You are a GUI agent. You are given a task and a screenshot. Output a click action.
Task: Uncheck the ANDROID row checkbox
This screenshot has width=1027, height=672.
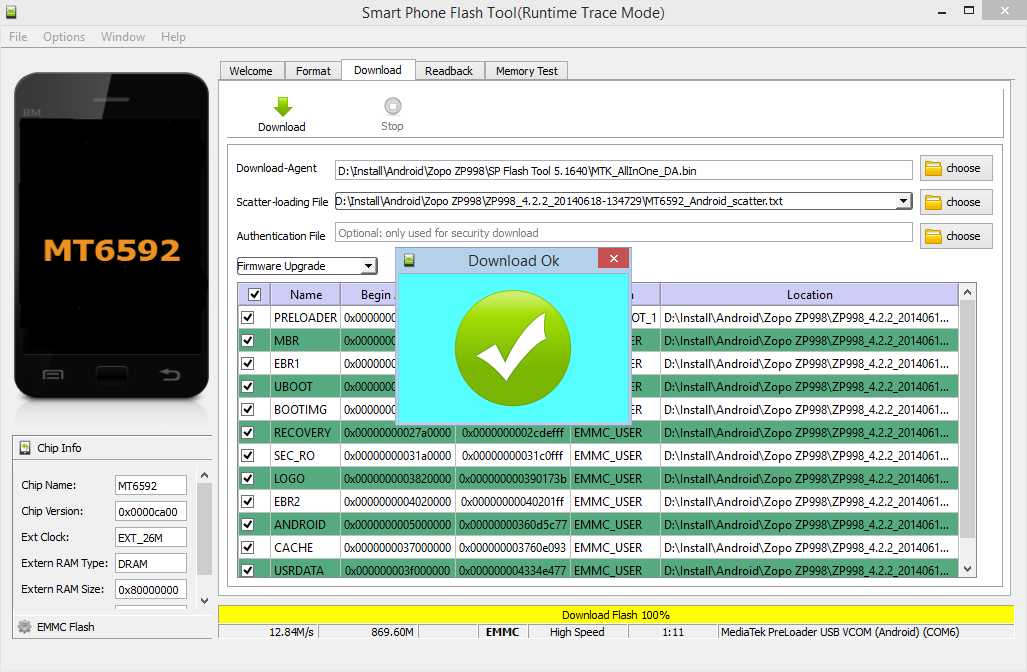click(x=248, y=525)
